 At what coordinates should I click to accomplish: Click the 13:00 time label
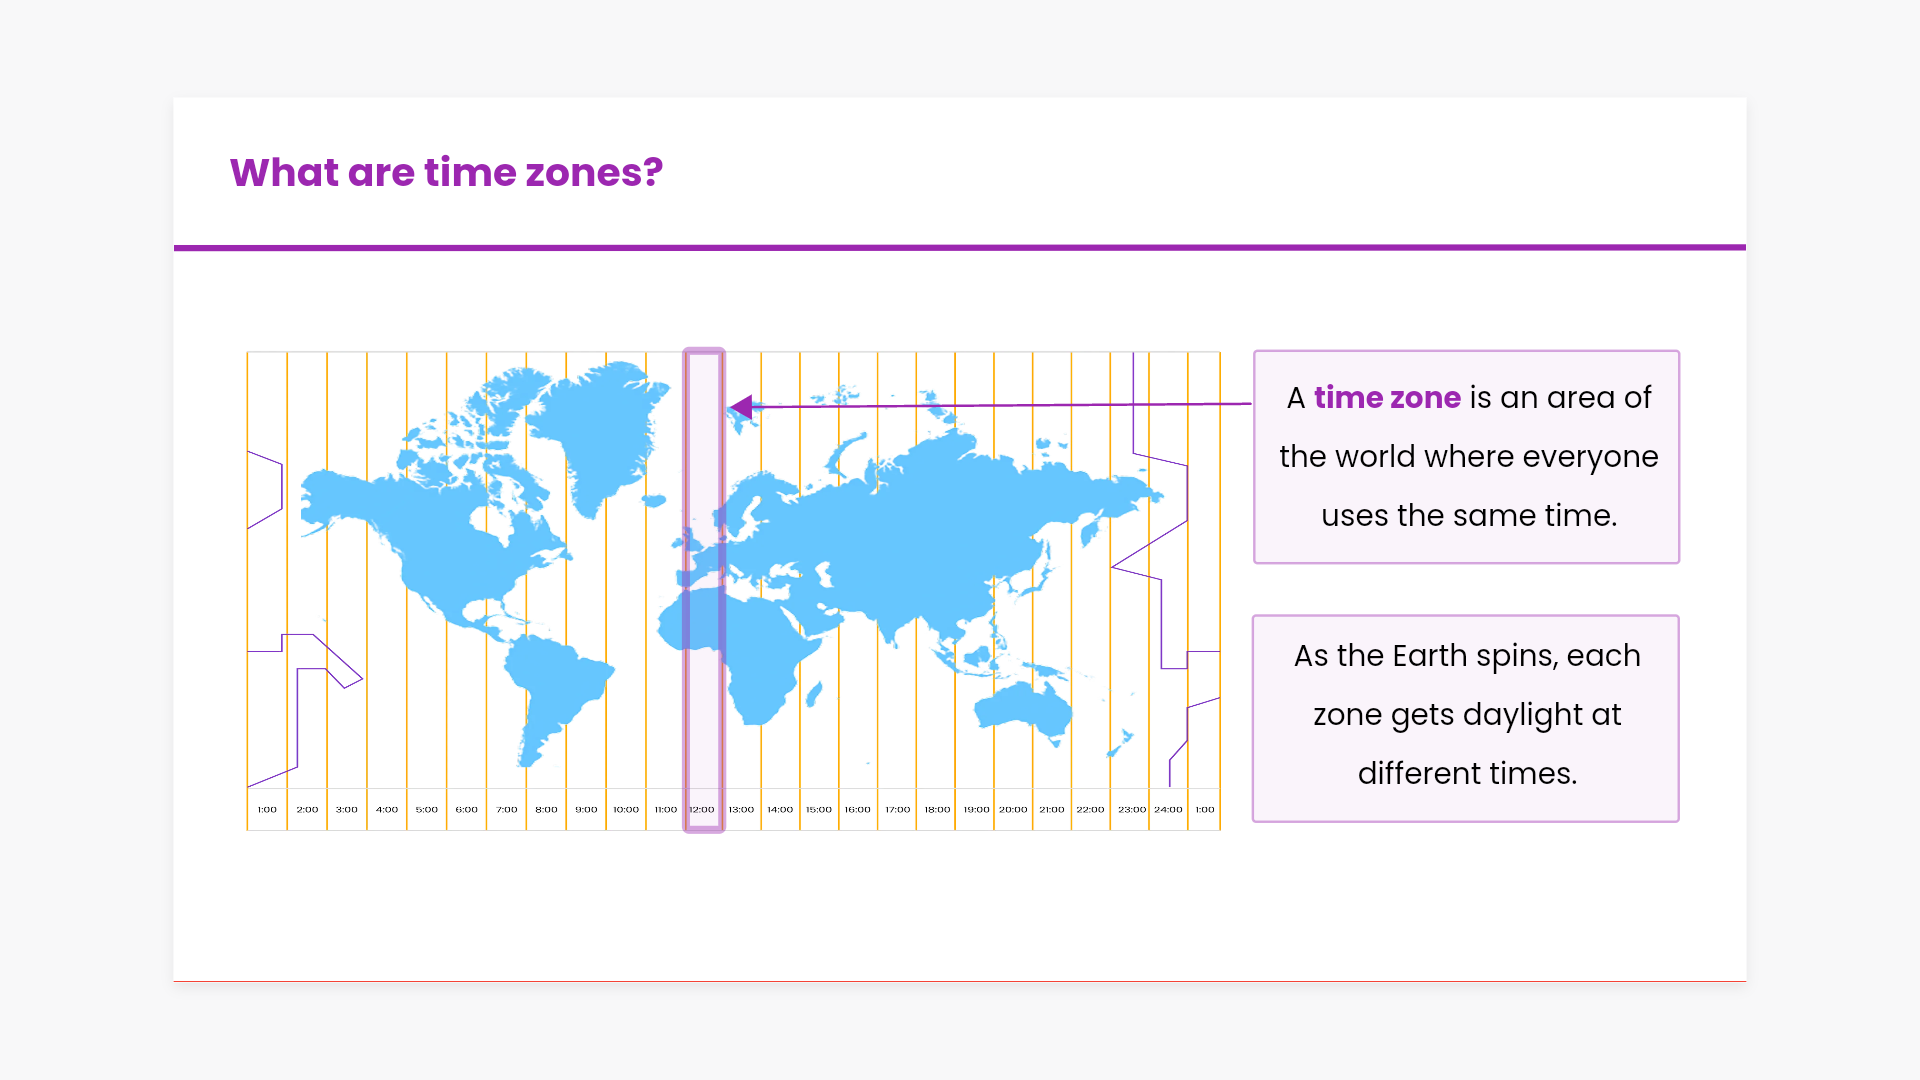[x=741, y=810]
